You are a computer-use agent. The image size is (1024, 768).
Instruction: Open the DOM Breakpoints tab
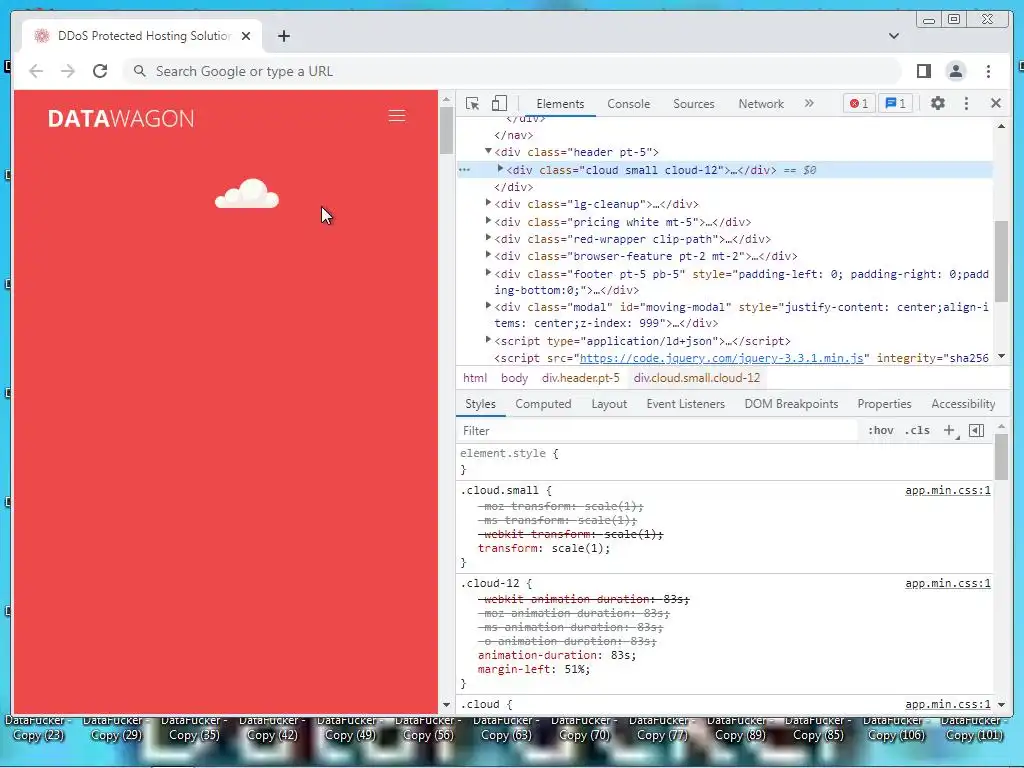coord(792,404)
